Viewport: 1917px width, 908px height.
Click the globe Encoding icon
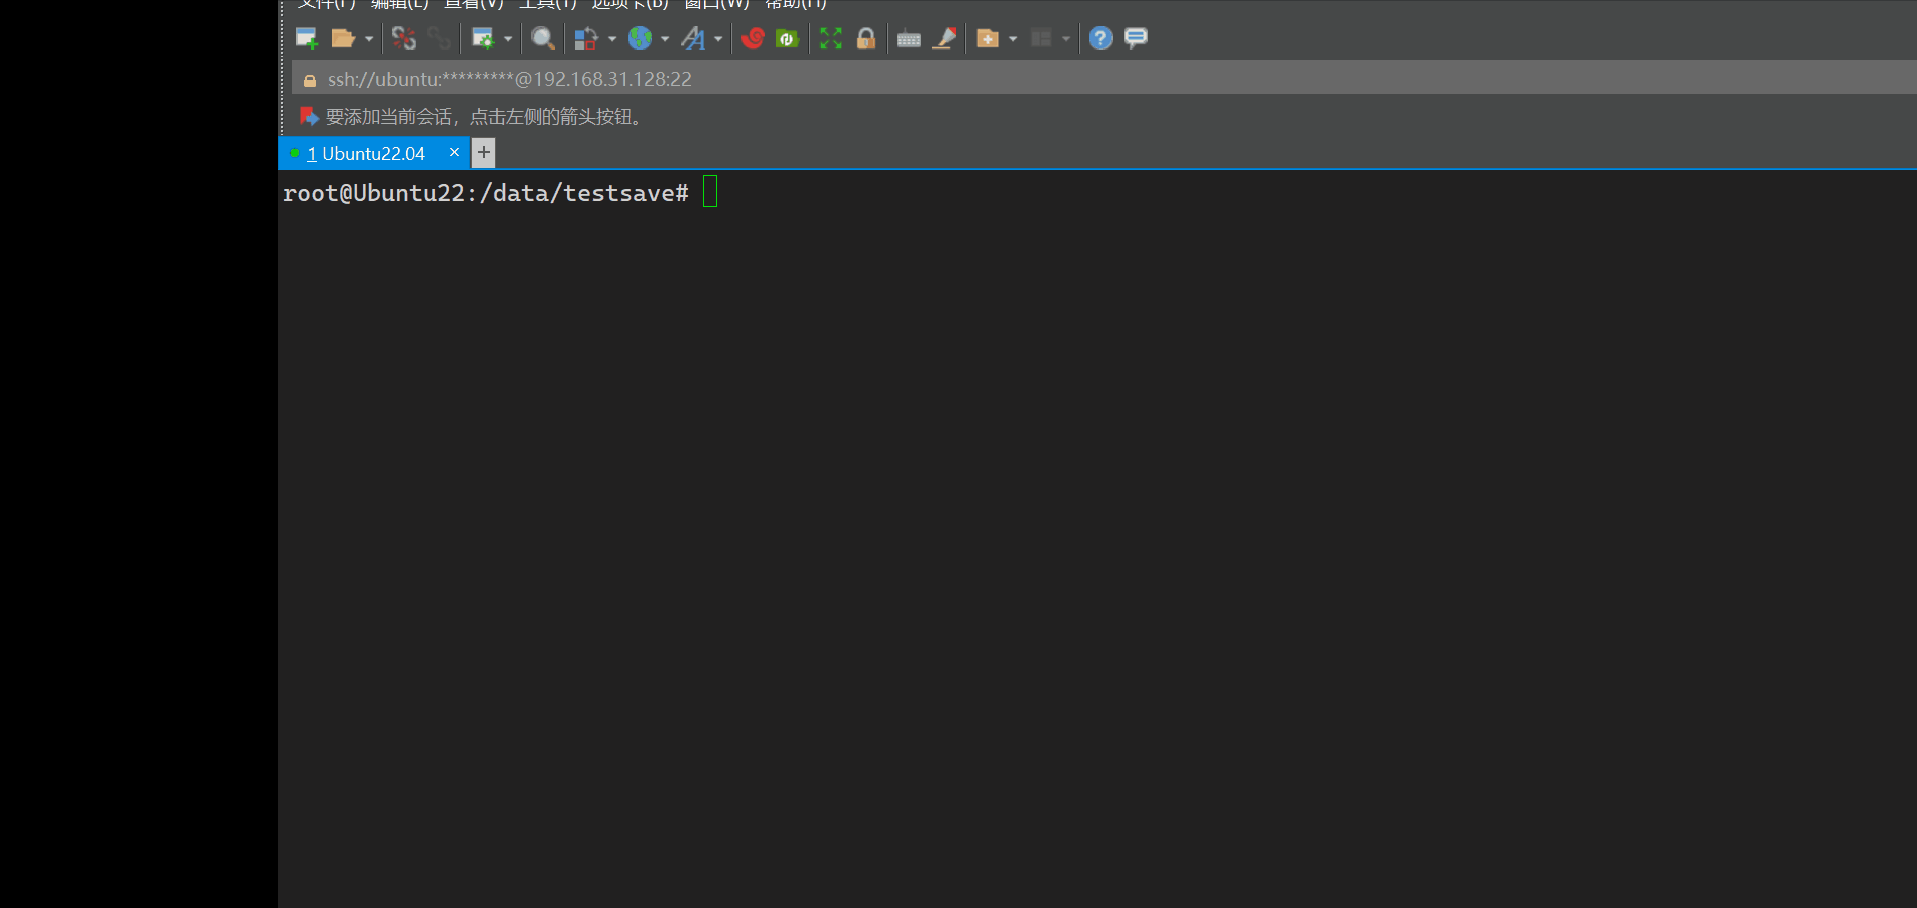point(640,38)
